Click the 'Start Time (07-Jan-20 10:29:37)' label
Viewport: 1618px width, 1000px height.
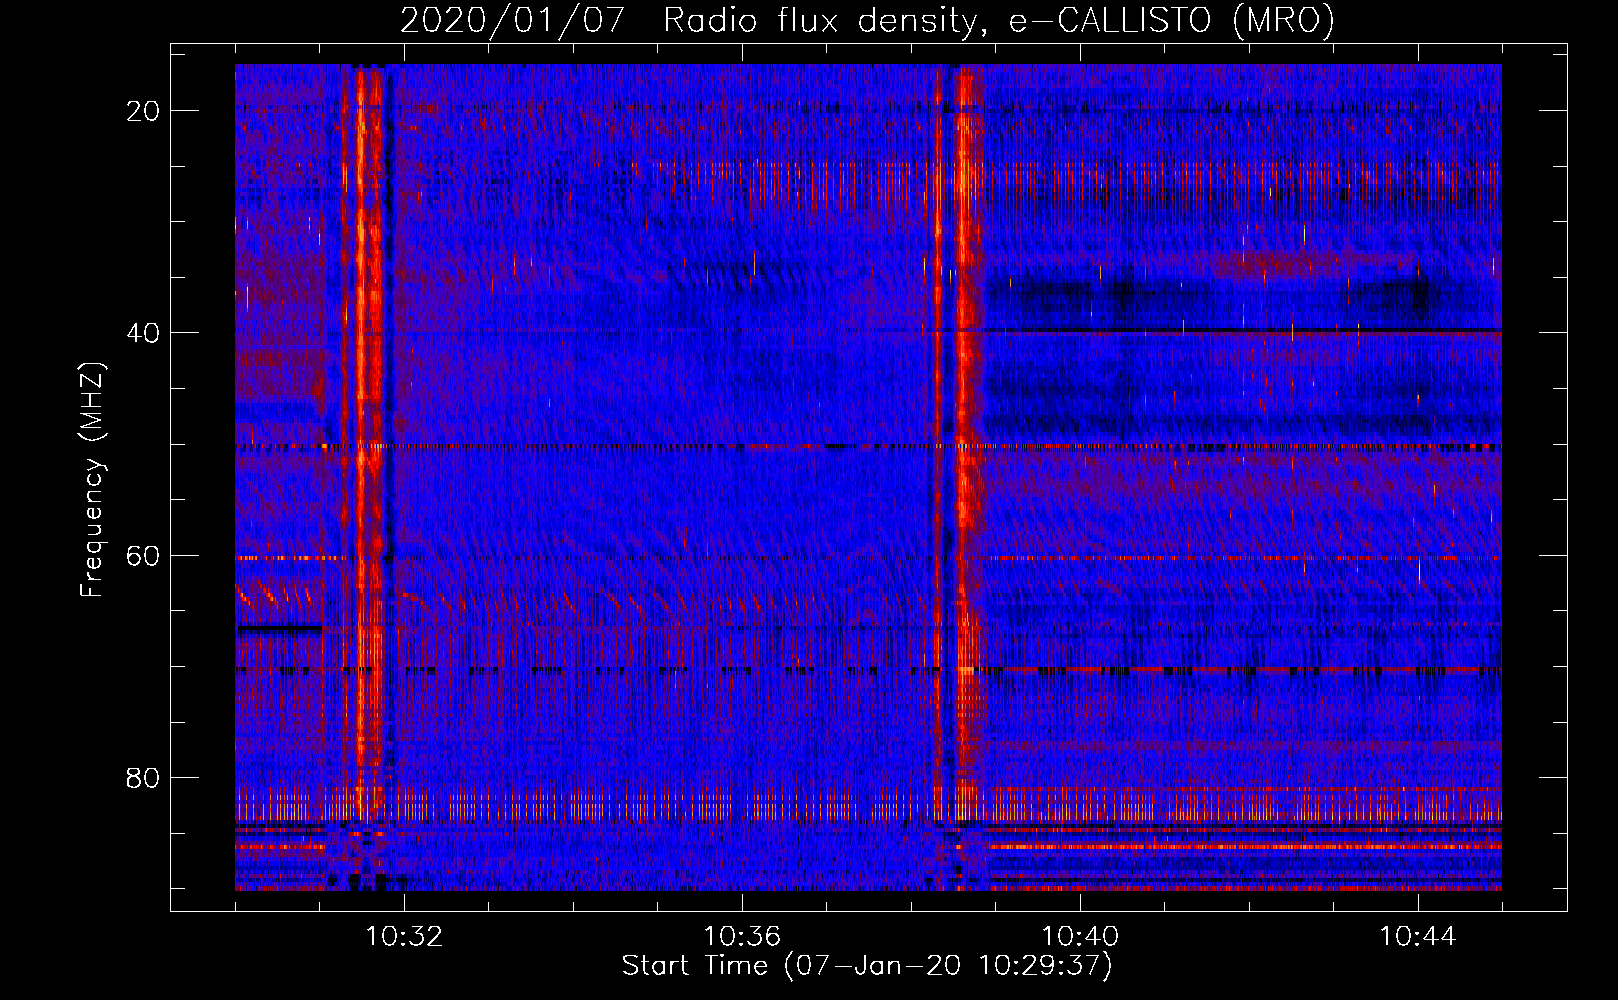867,966
